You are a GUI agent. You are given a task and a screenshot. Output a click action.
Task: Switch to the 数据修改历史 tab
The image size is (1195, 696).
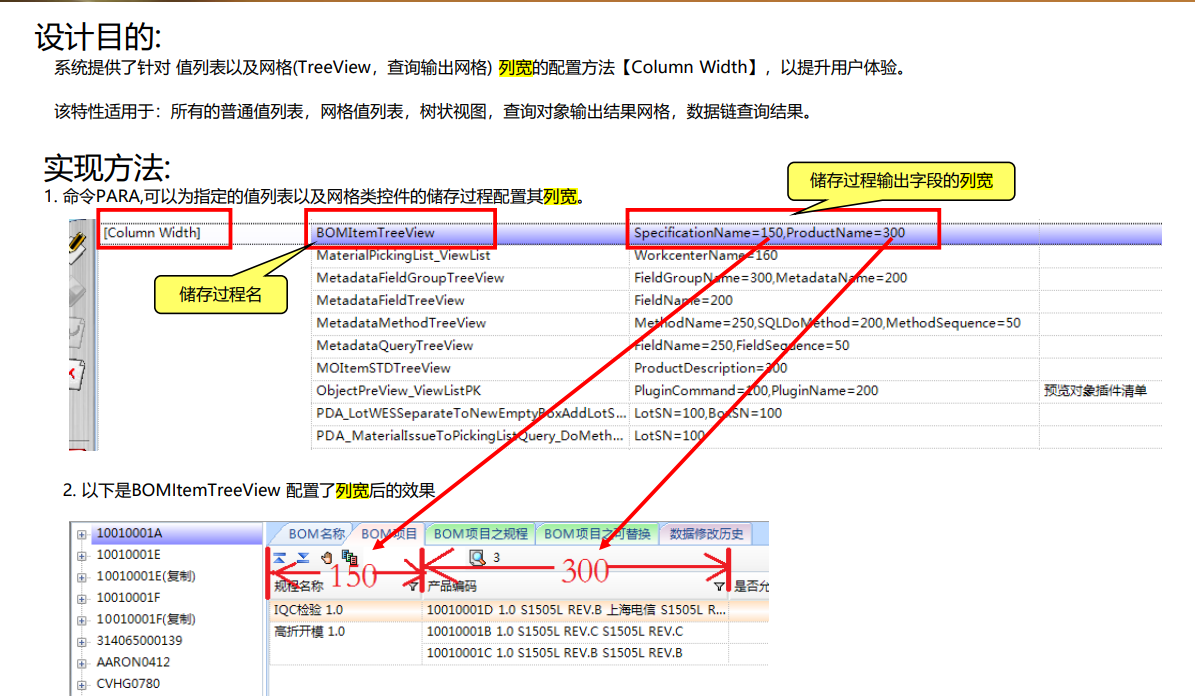pyautogui.click(x=707, y=534)
